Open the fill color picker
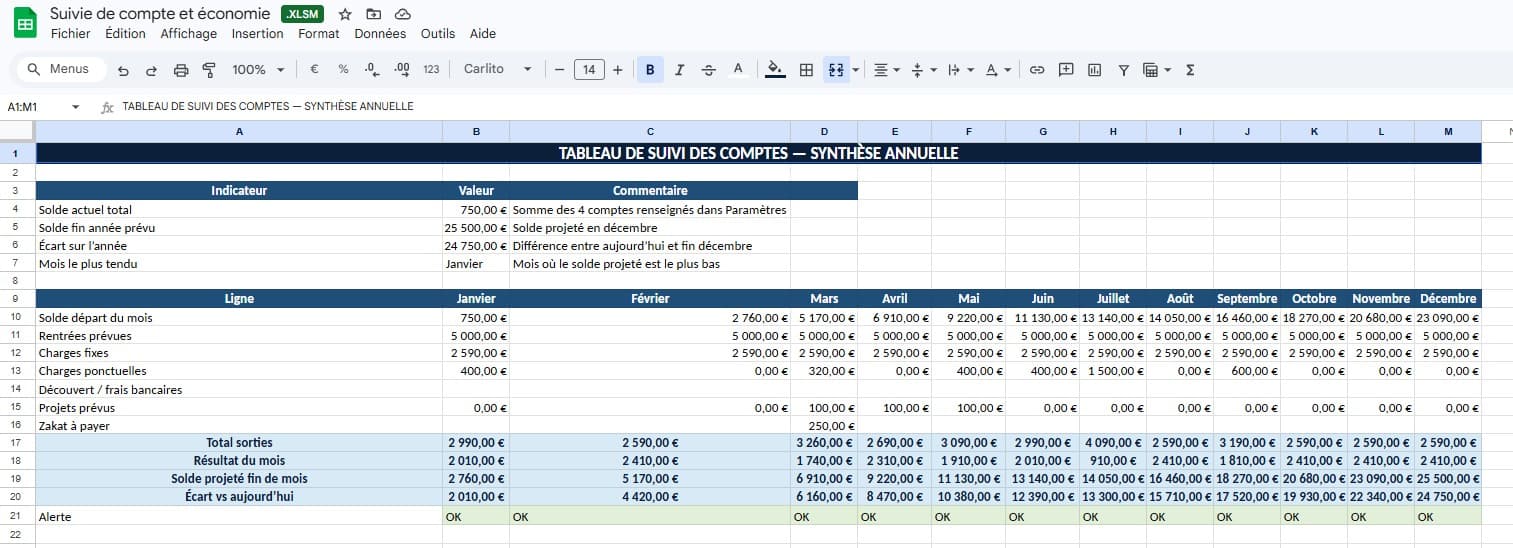 (775, 70)
